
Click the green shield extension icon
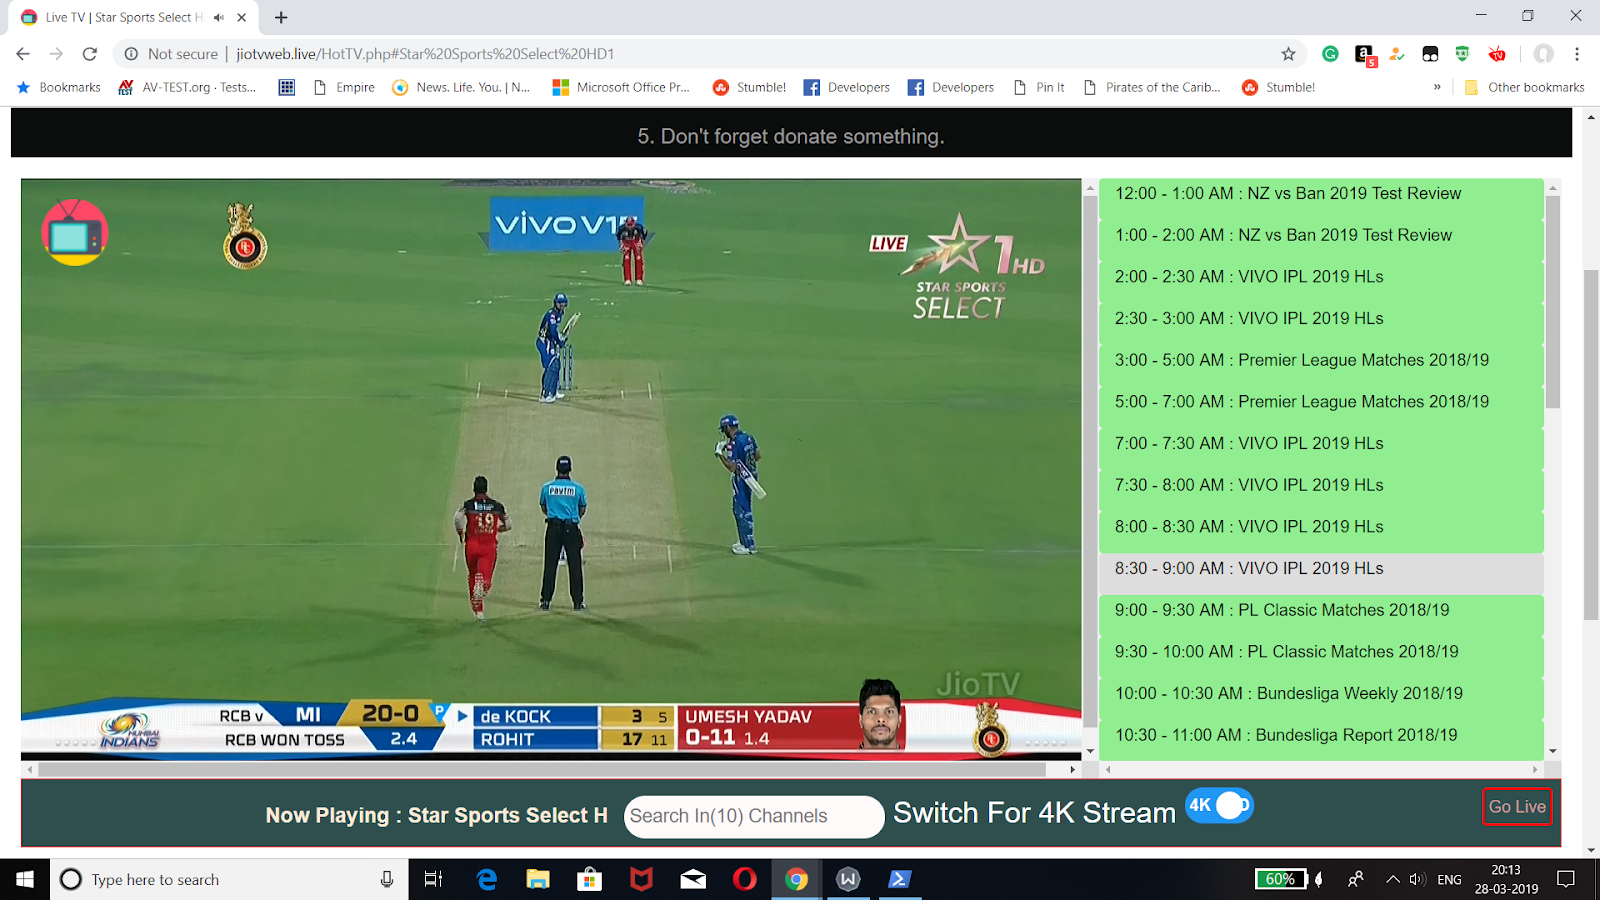[x=1462, y=54]
